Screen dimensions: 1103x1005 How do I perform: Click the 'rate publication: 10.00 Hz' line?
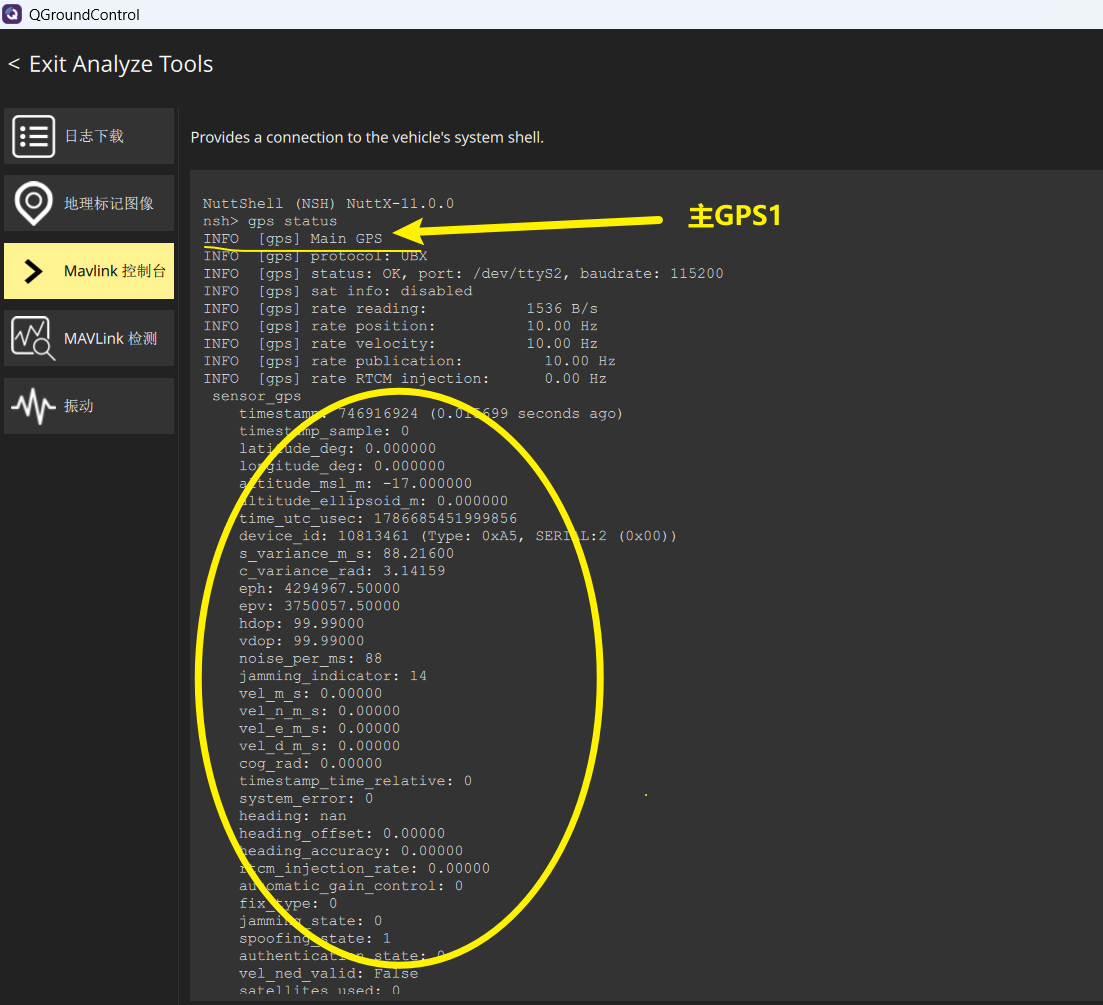click(409, 361)
